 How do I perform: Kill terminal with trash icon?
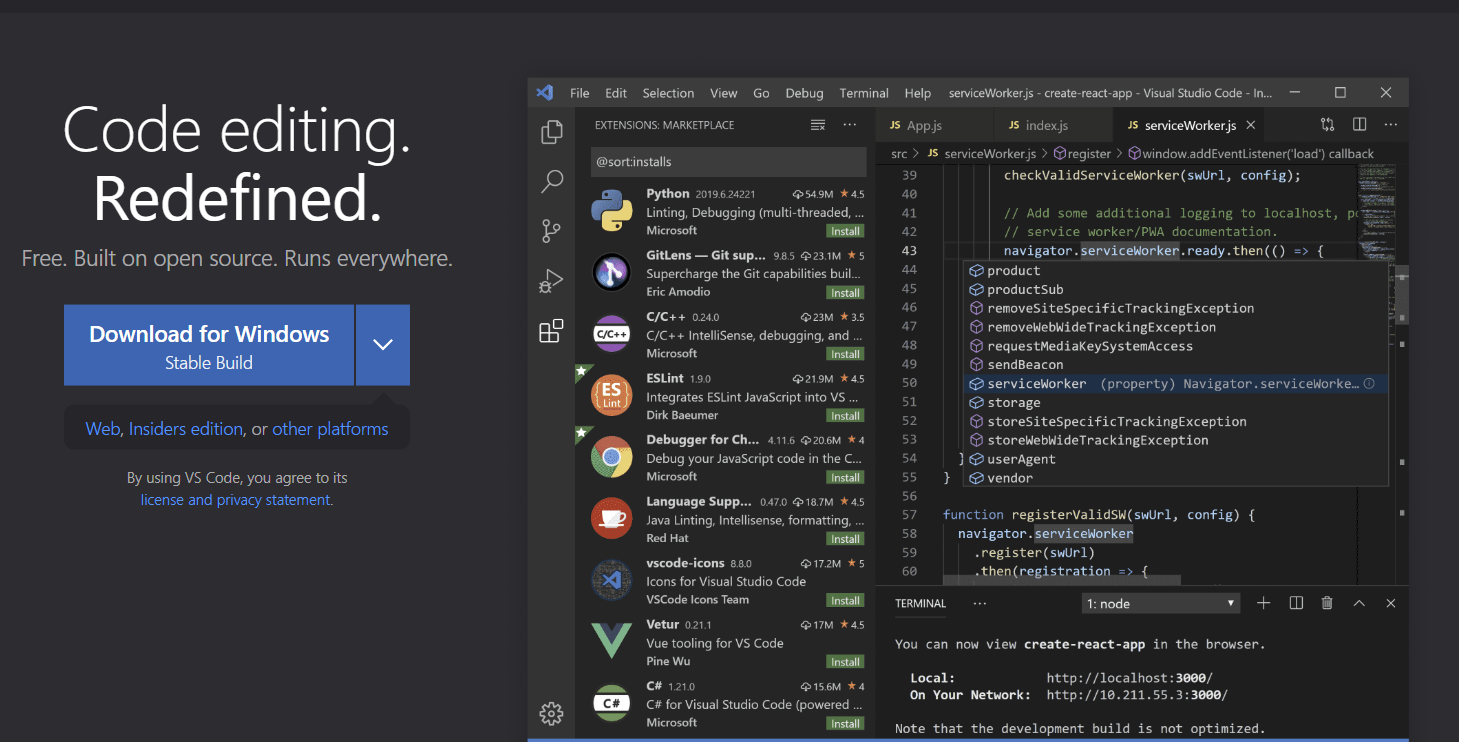(1327, 603)
